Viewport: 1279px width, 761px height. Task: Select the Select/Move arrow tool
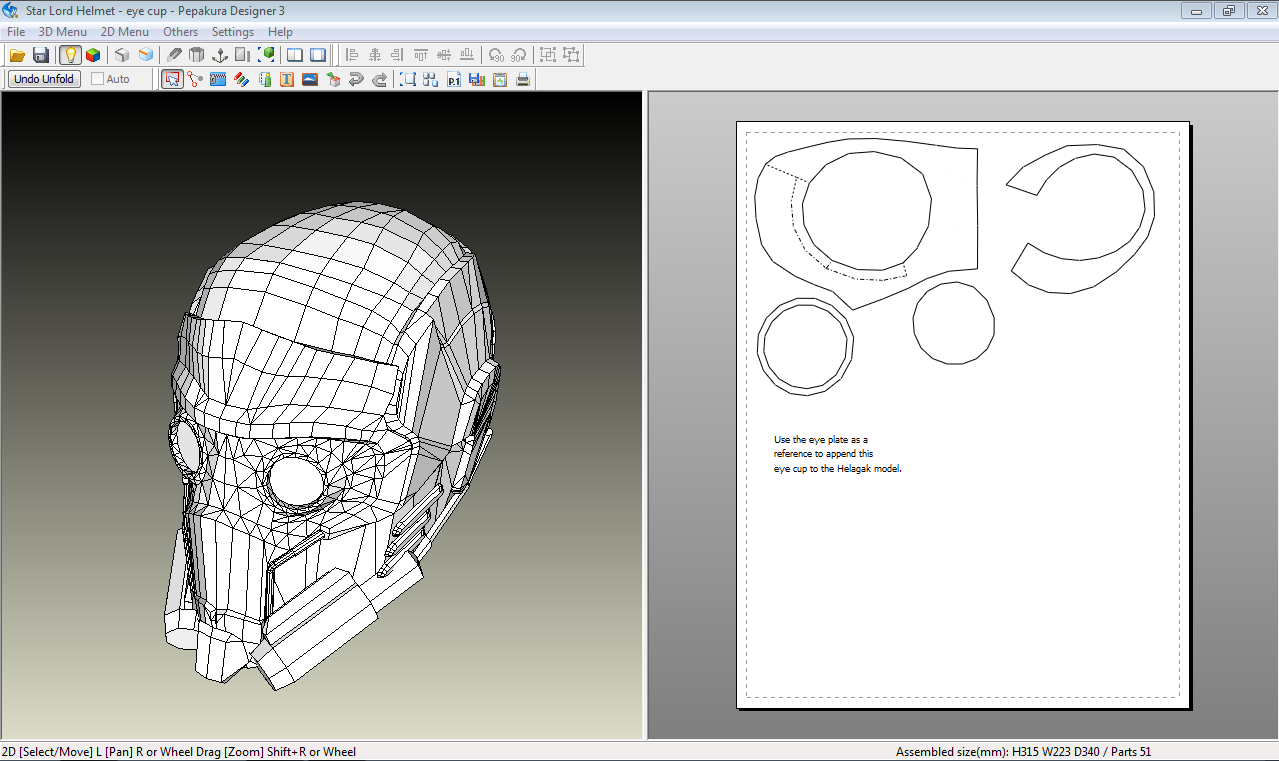point(172,79)
